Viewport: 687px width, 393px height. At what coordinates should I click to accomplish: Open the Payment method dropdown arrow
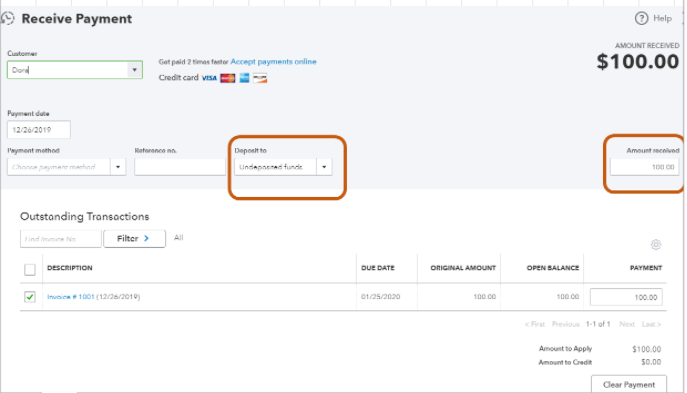(118, 167)
